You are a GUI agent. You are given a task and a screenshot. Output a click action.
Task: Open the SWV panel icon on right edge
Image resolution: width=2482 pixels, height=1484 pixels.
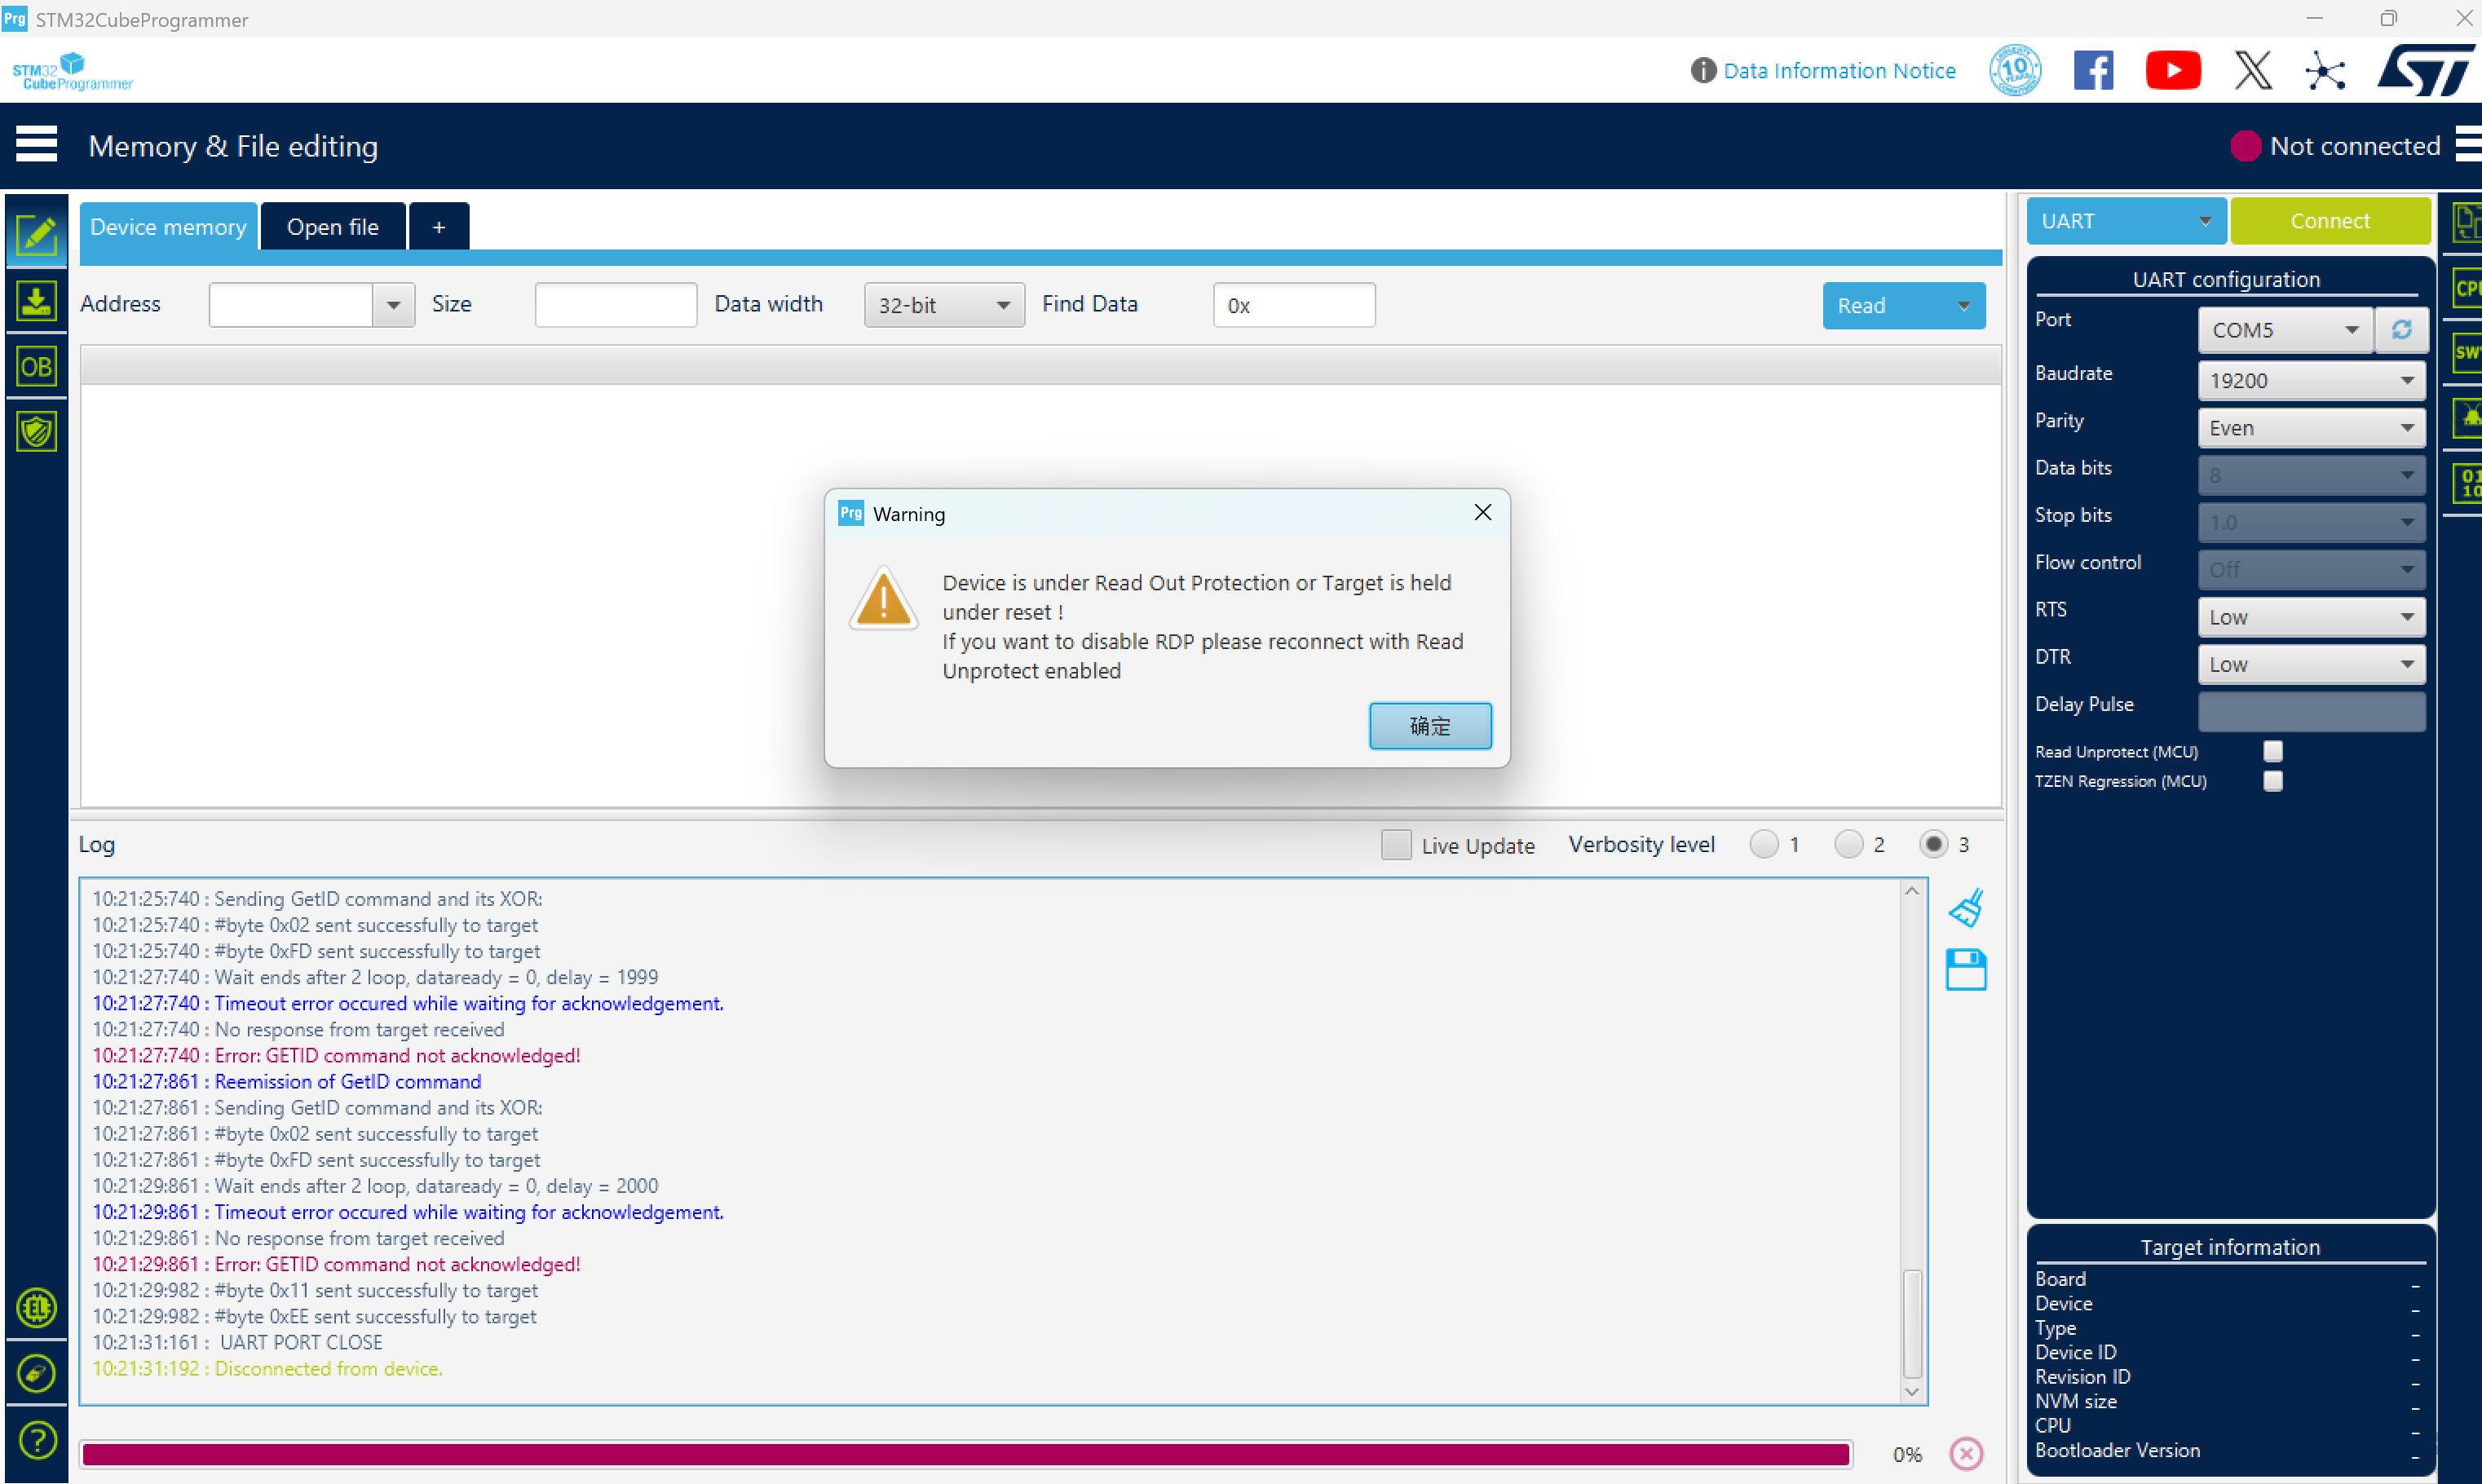(2468, 352)
